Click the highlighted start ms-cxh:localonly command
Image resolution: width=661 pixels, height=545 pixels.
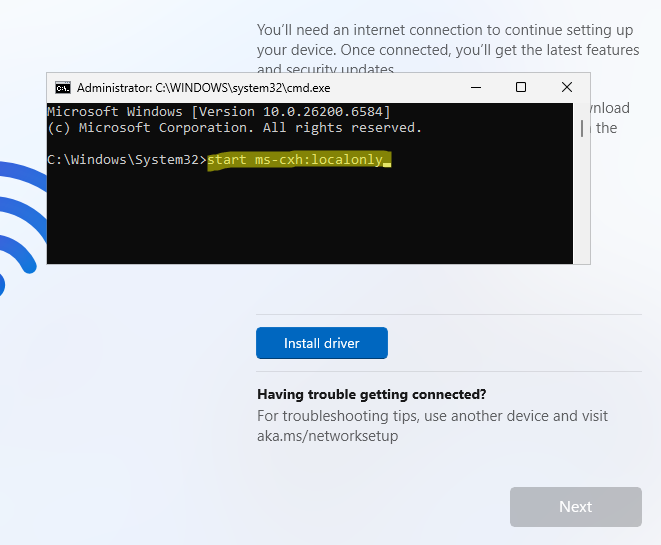[x=294, y=160]
